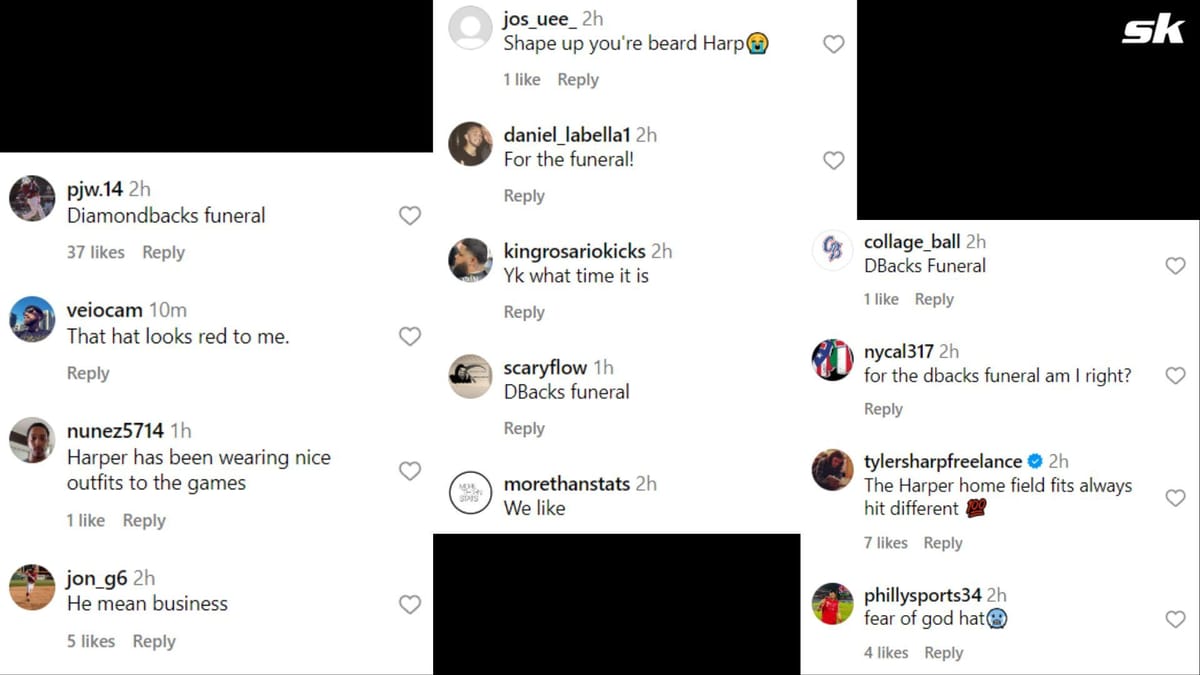Open morethanstats' profile avatar
Viewport: 1200px width, 675px height.
click(470, 494)
